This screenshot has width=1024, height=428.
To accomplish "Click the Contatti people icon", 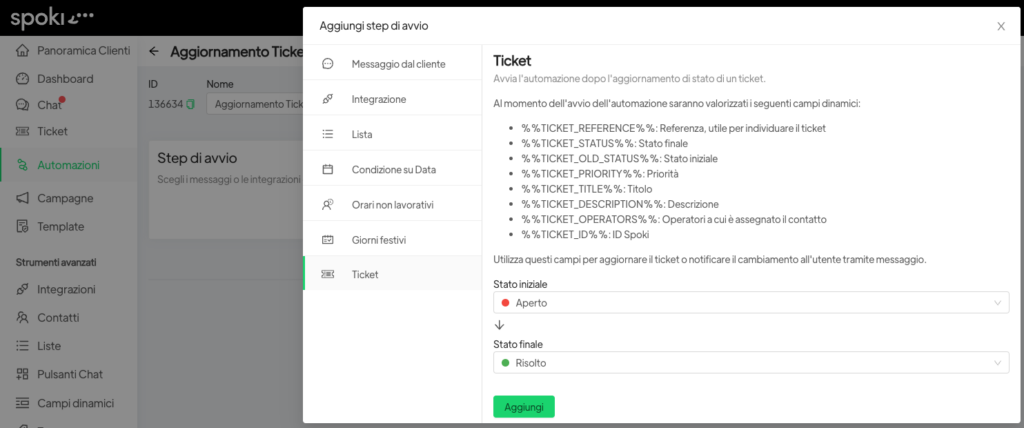I will coord(22,318).
